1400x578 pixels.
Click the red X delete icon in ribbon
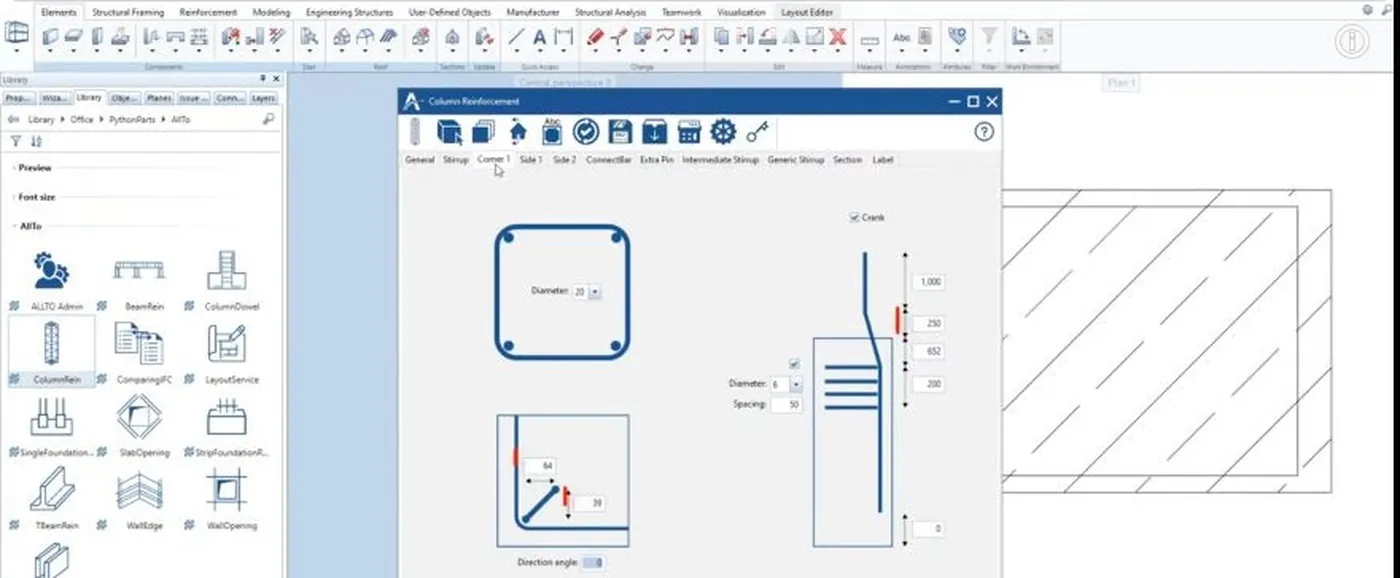coord(838,36)
